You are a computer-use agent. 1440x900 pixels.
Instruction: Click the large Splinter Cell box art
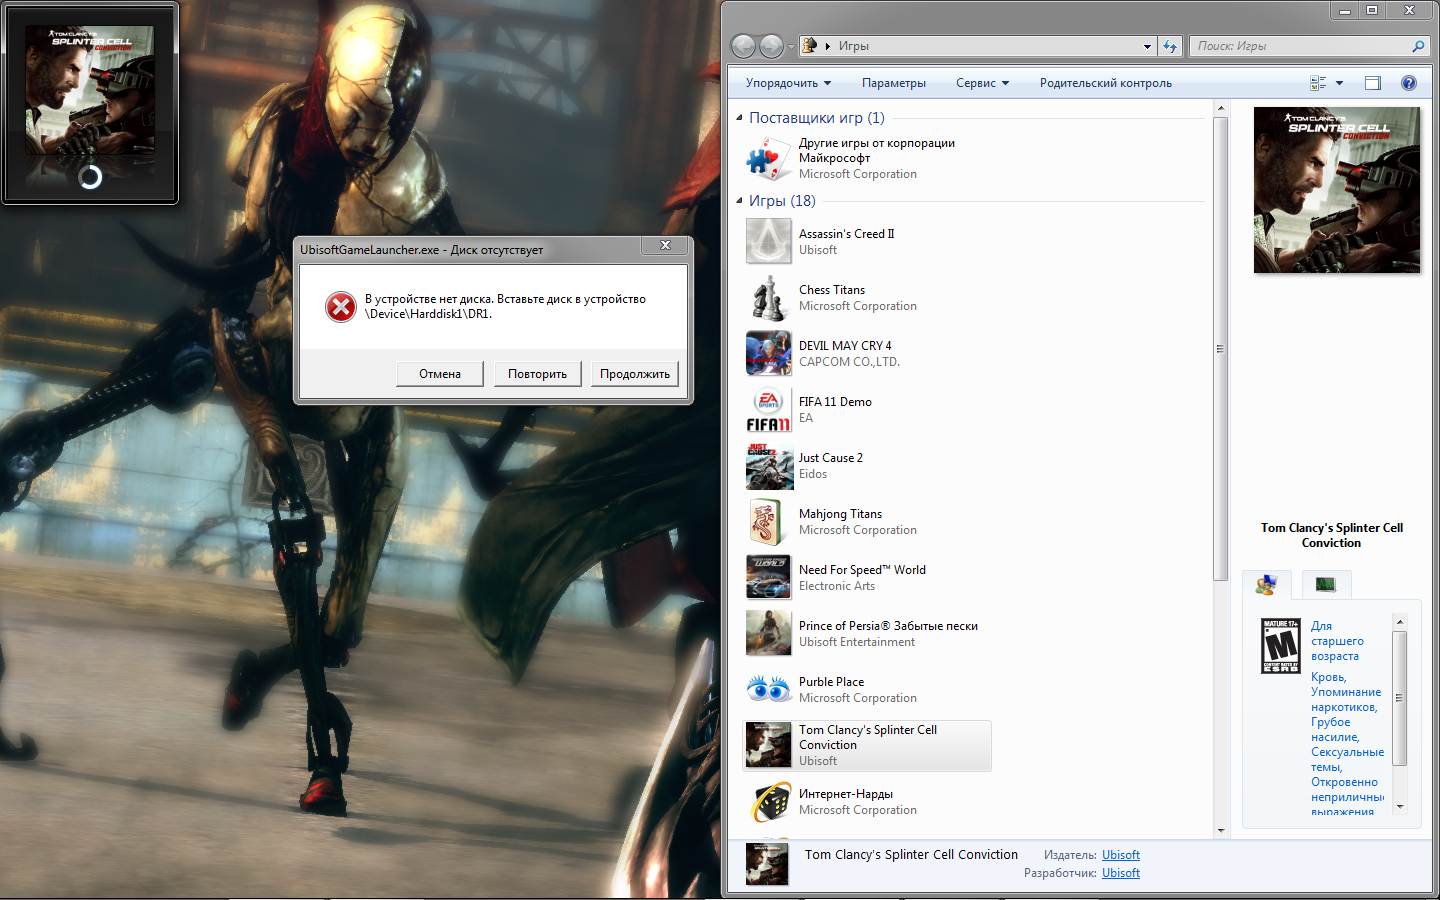[1337, 190]
